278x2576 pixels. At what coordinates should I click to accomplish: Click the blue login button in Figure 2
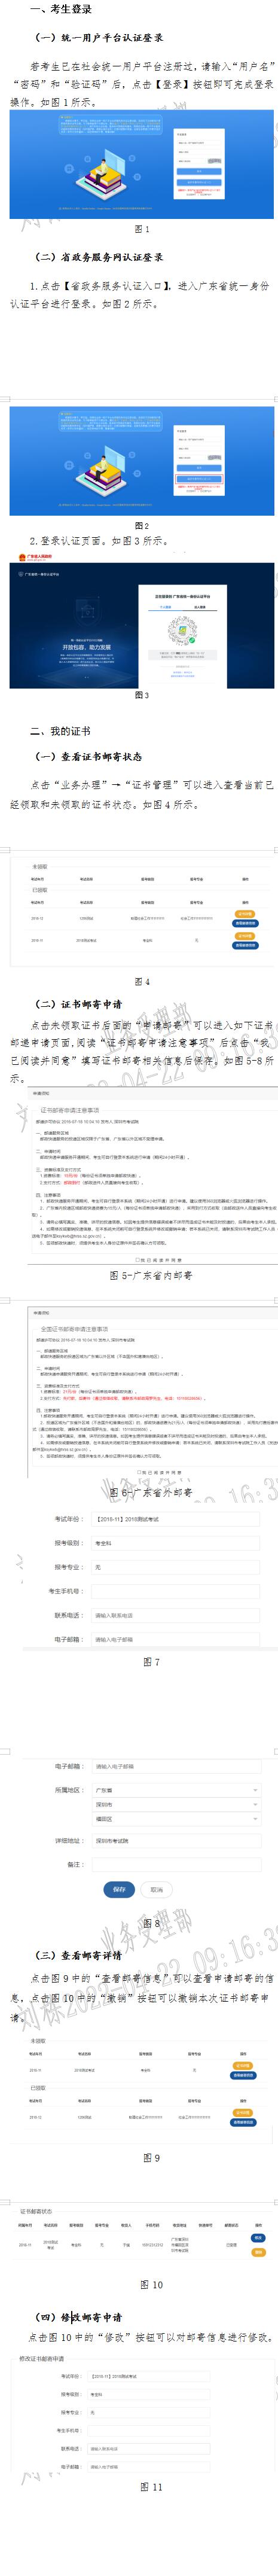point(198,468)
